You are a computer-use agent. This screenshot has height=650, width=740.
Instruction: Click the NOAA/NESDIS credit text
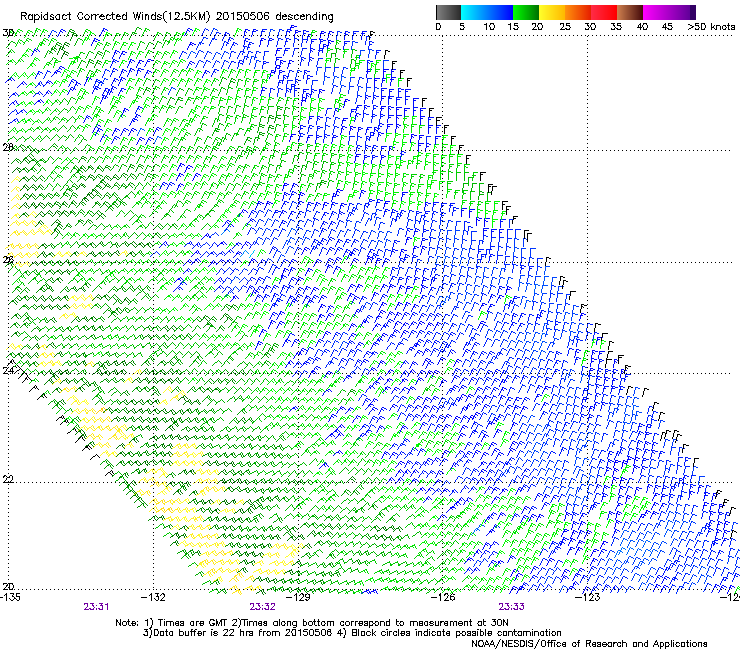[x=589, y=643]
